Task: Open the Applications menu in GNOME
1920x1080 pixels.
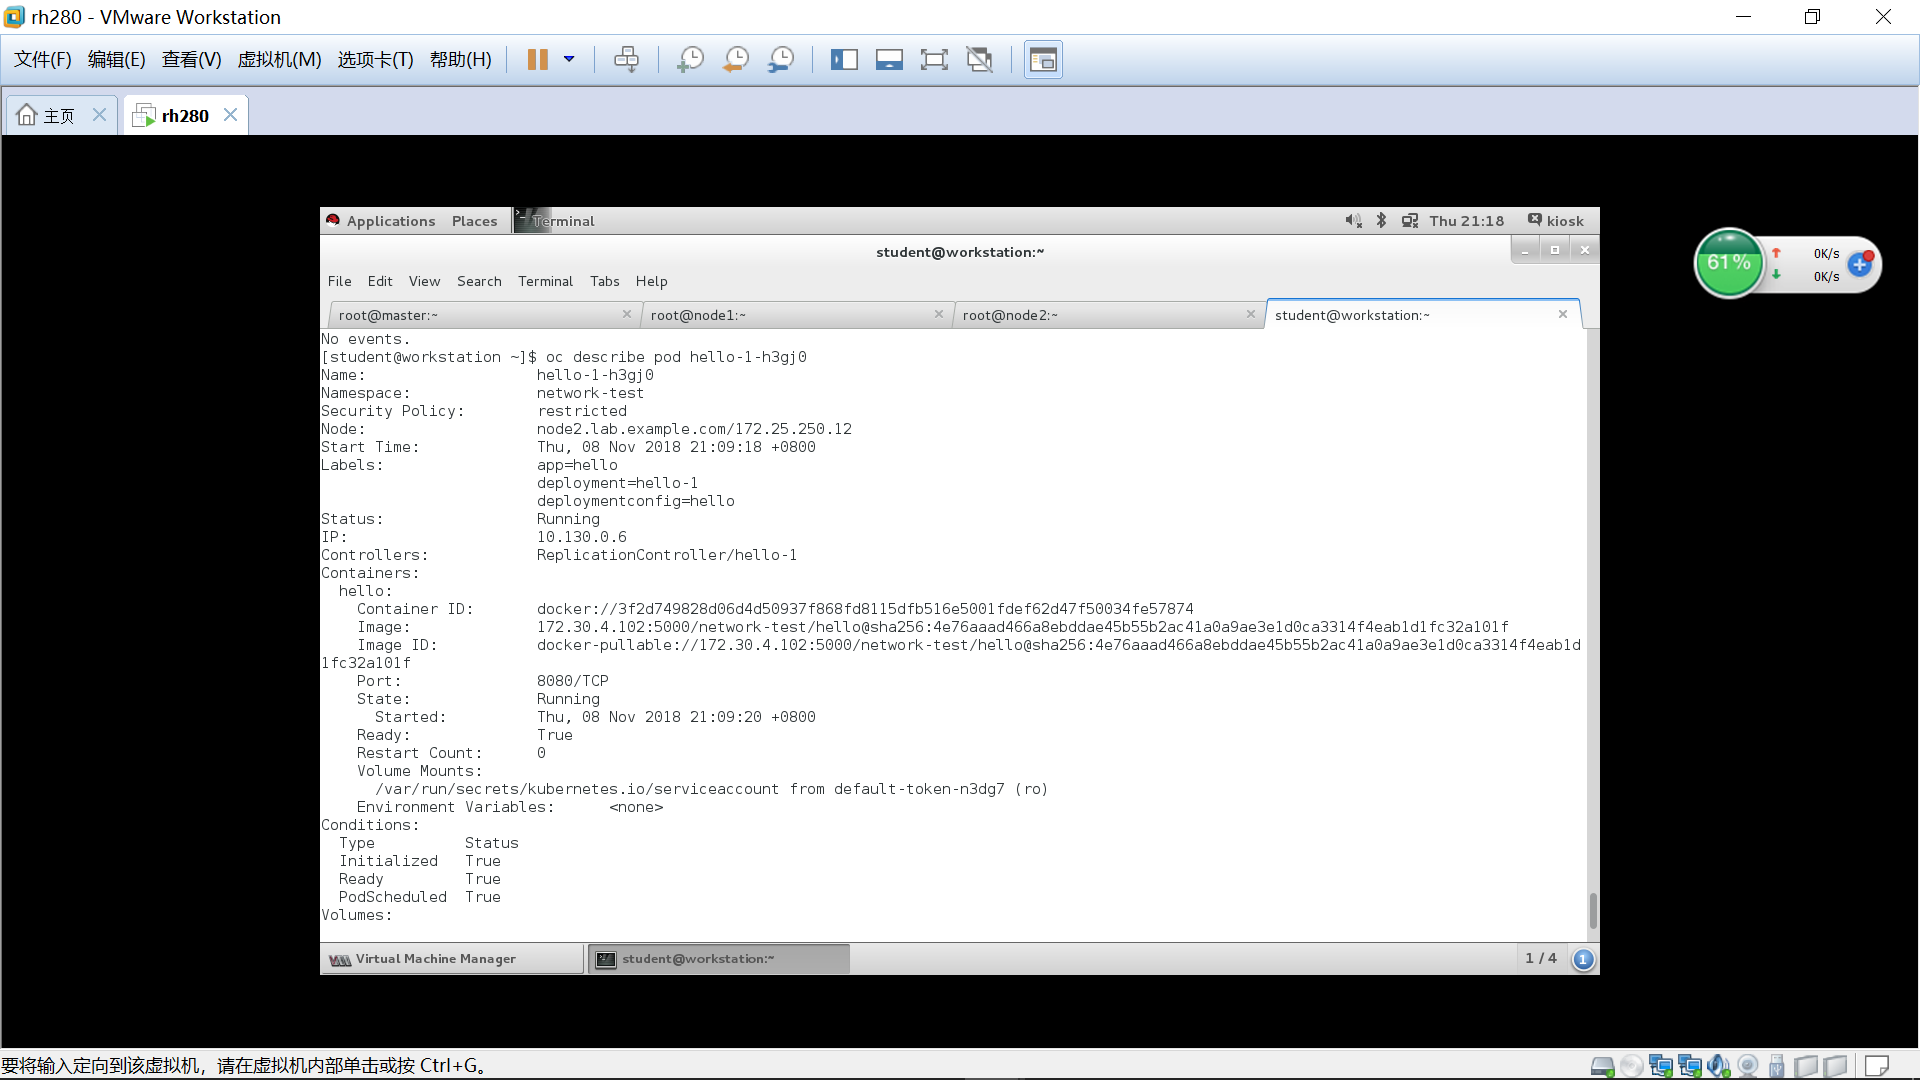Action: [390, 221]
